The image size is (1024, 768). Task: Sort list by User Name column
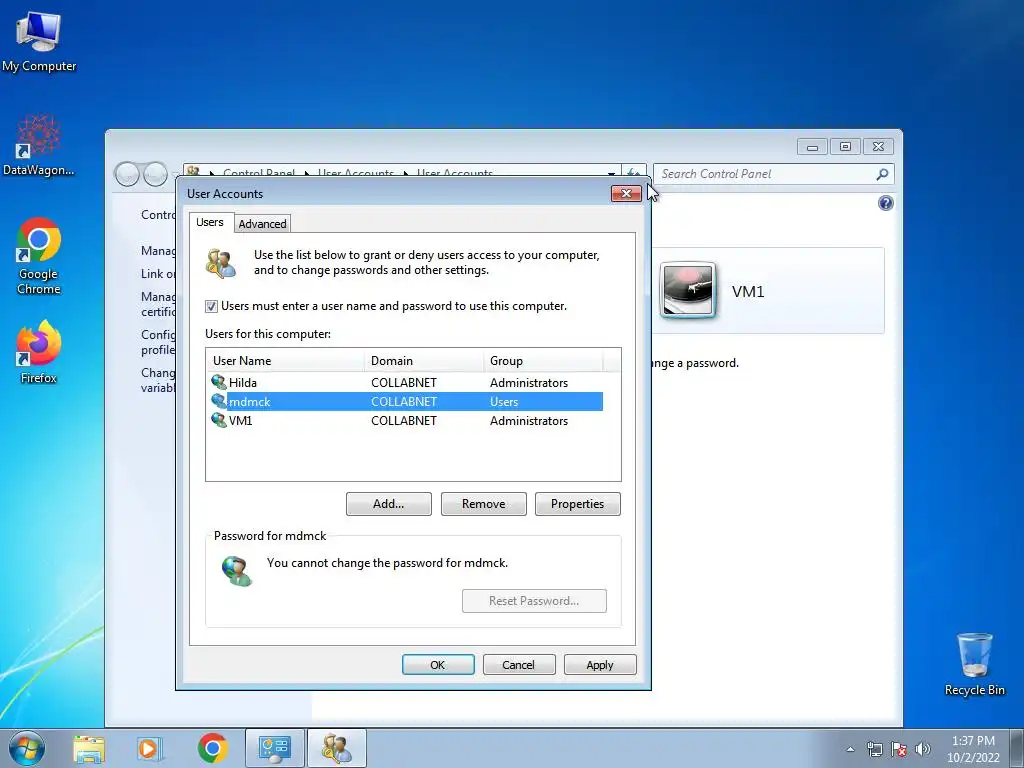[x=285, y=360]
